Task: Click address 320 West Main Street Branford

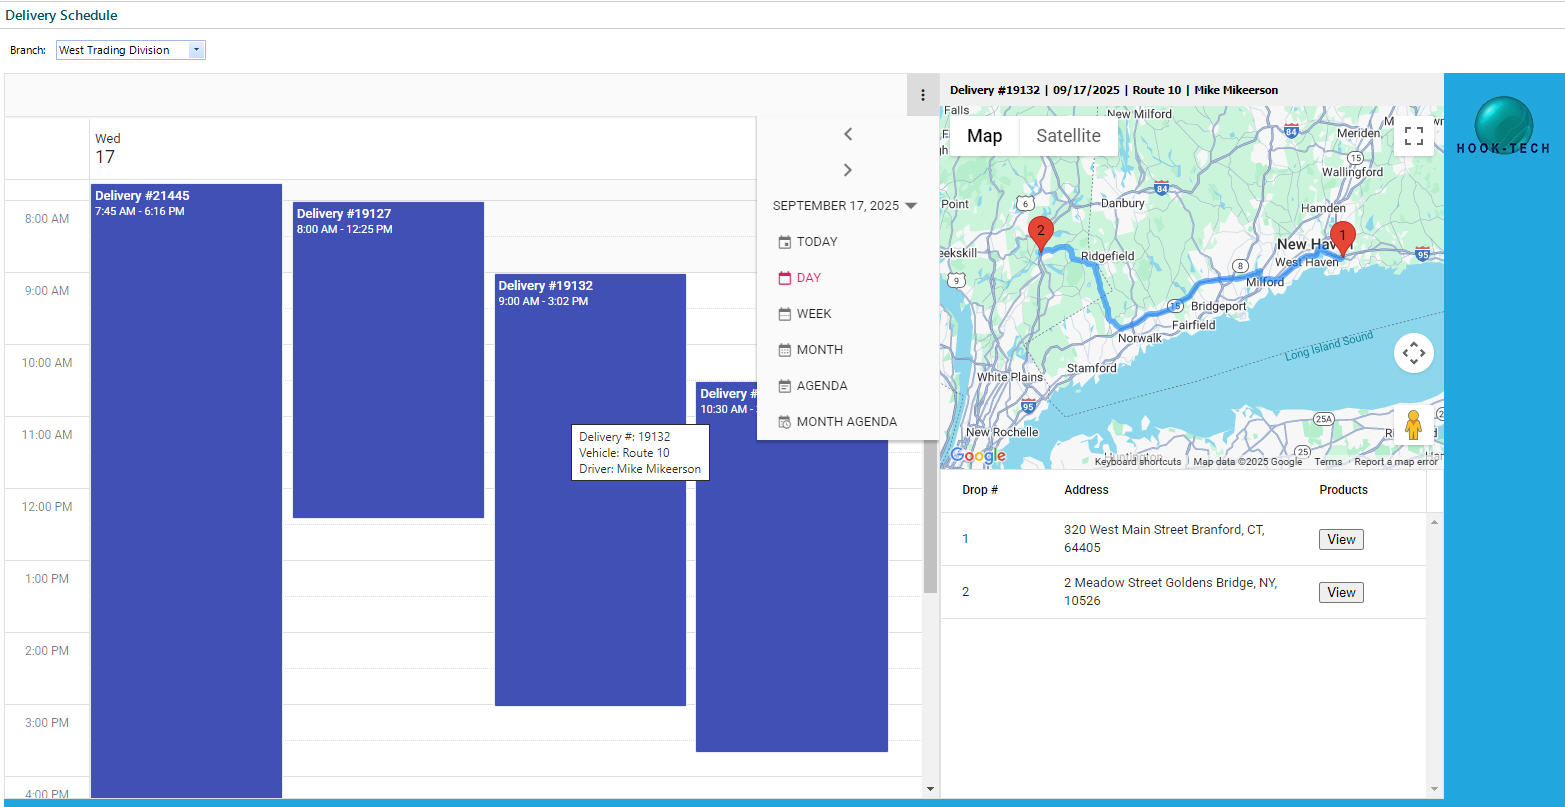Action: (1164, 538)
